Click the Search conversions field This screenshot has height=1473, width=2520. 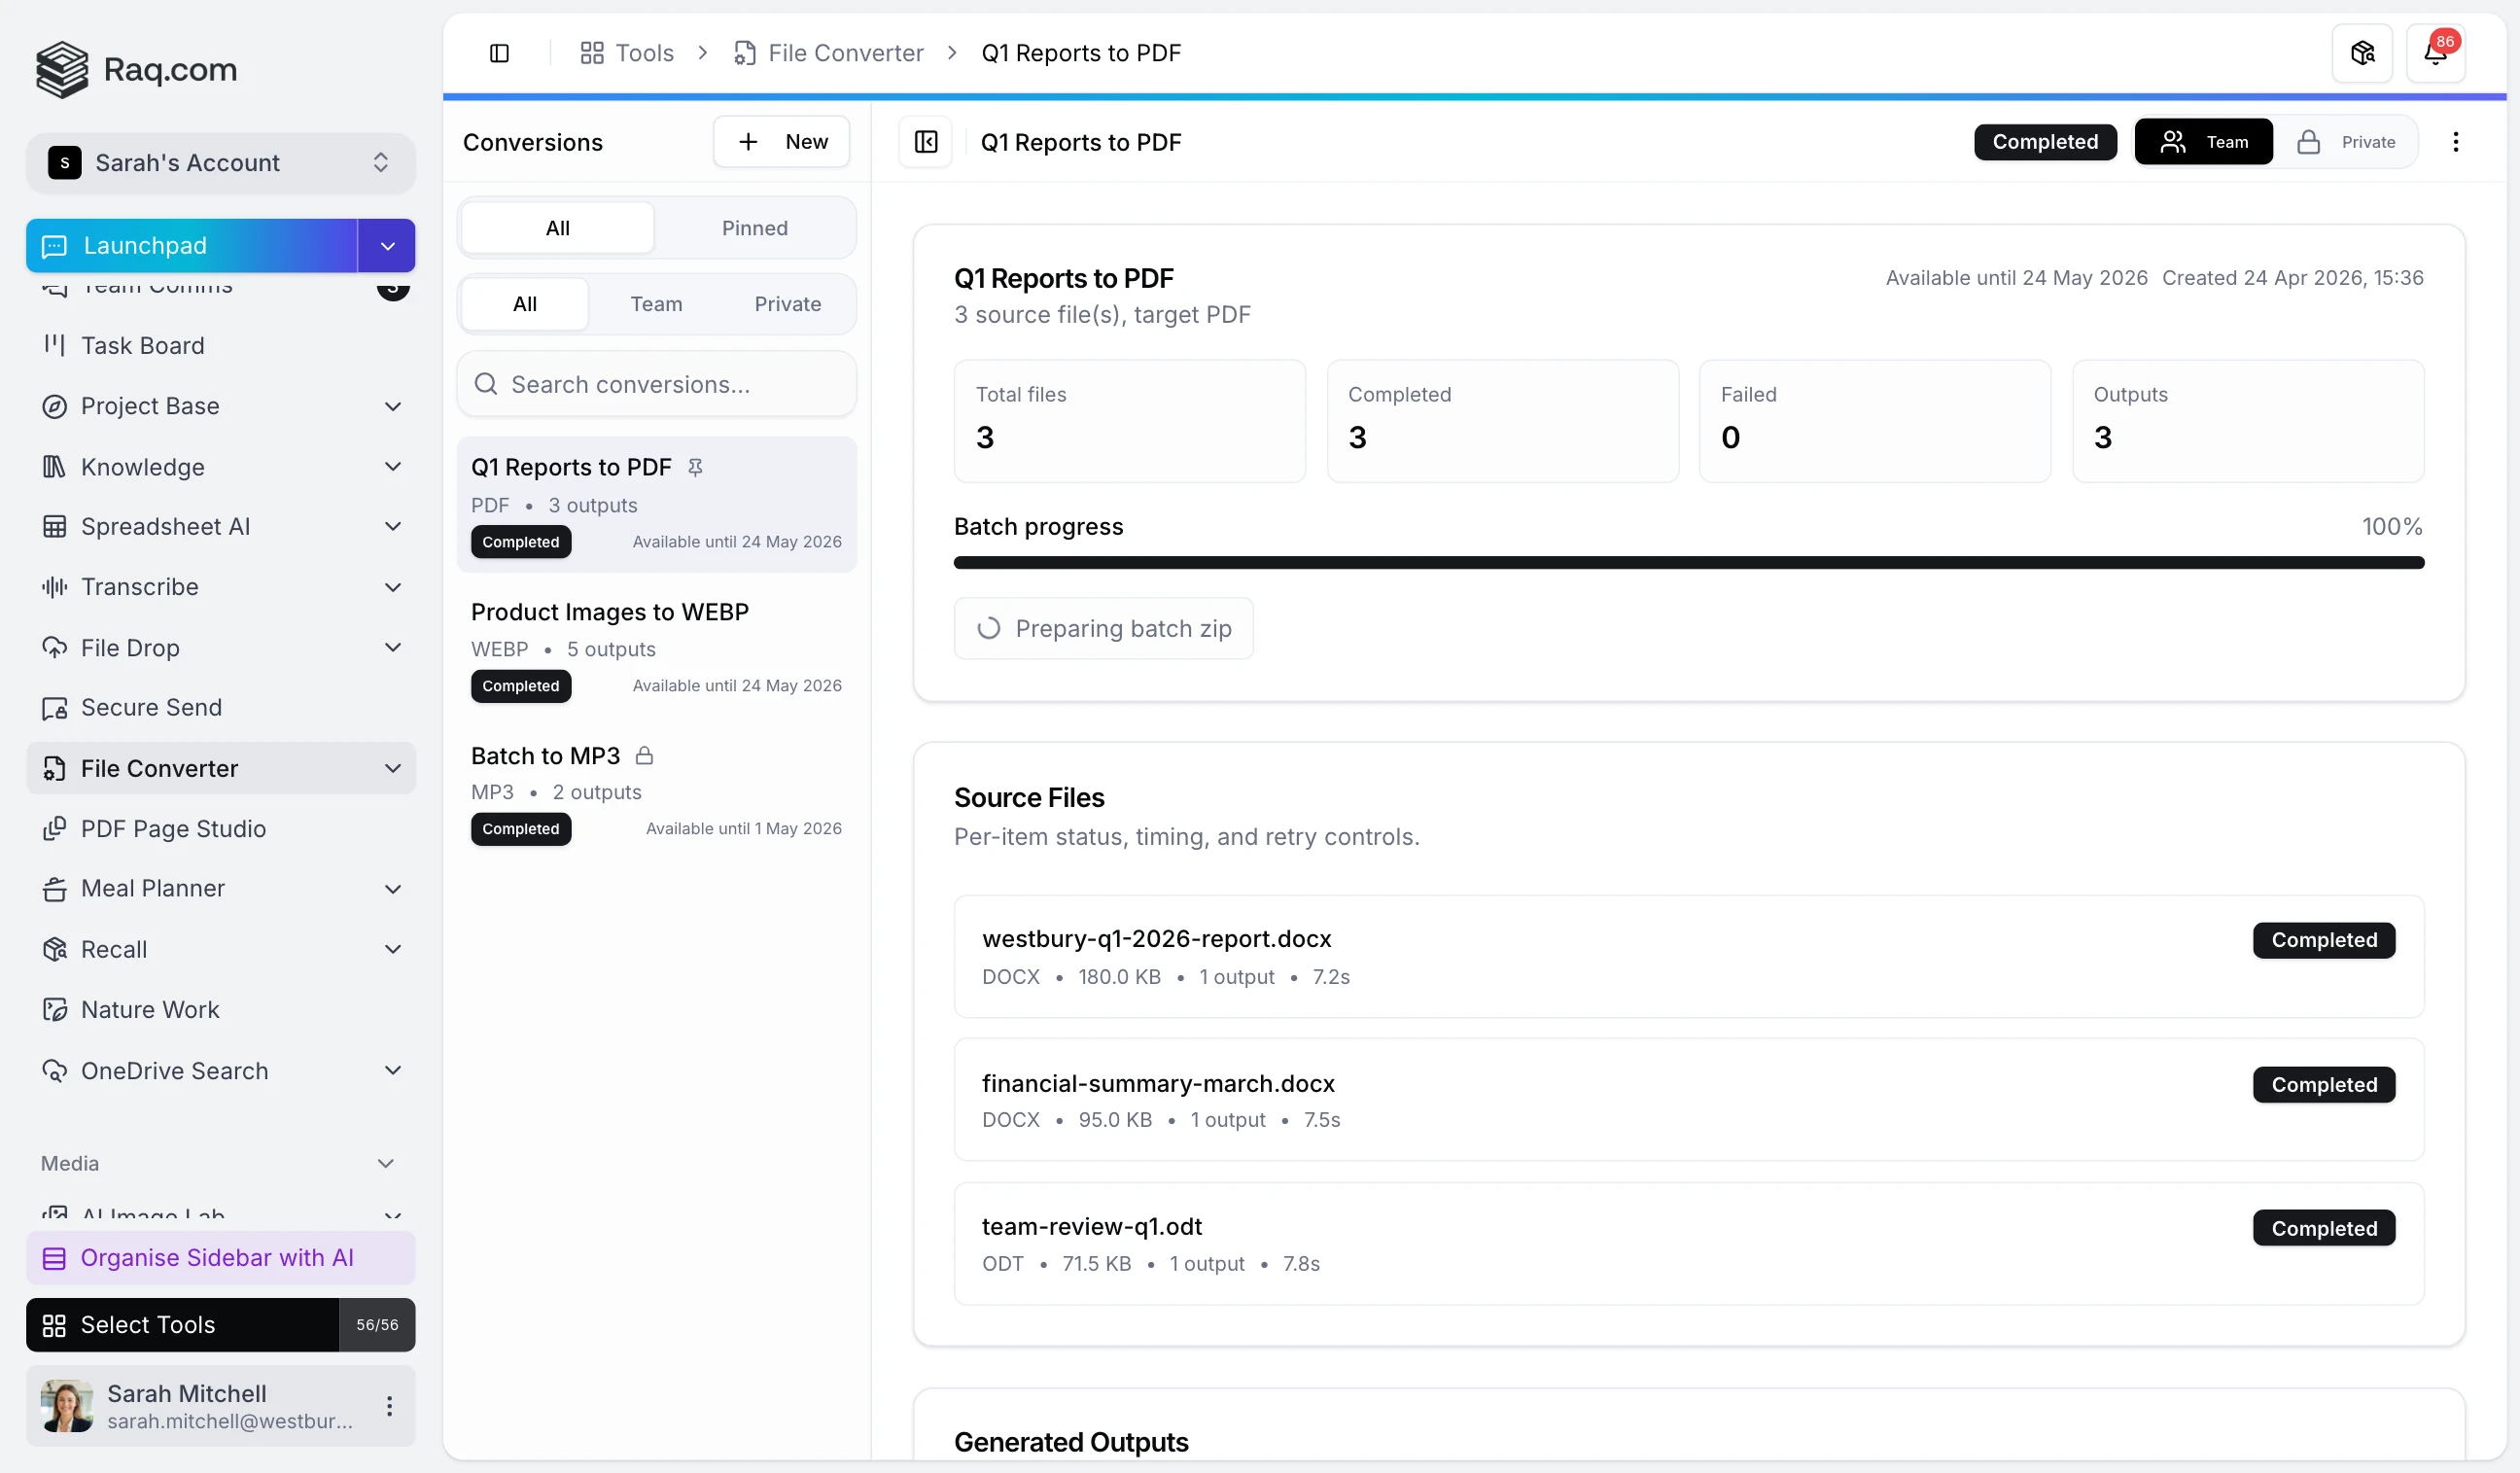656,384
